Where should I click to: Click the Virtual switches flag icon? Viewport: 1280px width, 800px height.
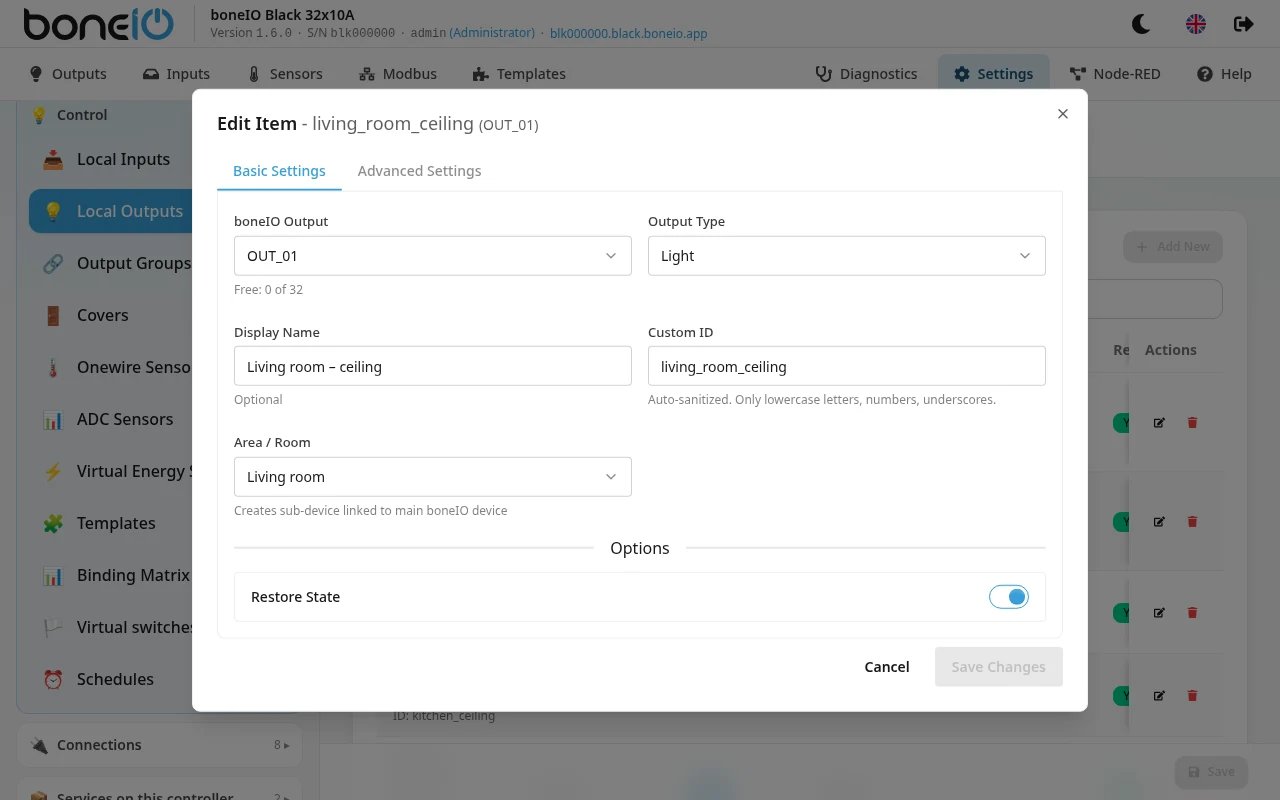(53, 627)
